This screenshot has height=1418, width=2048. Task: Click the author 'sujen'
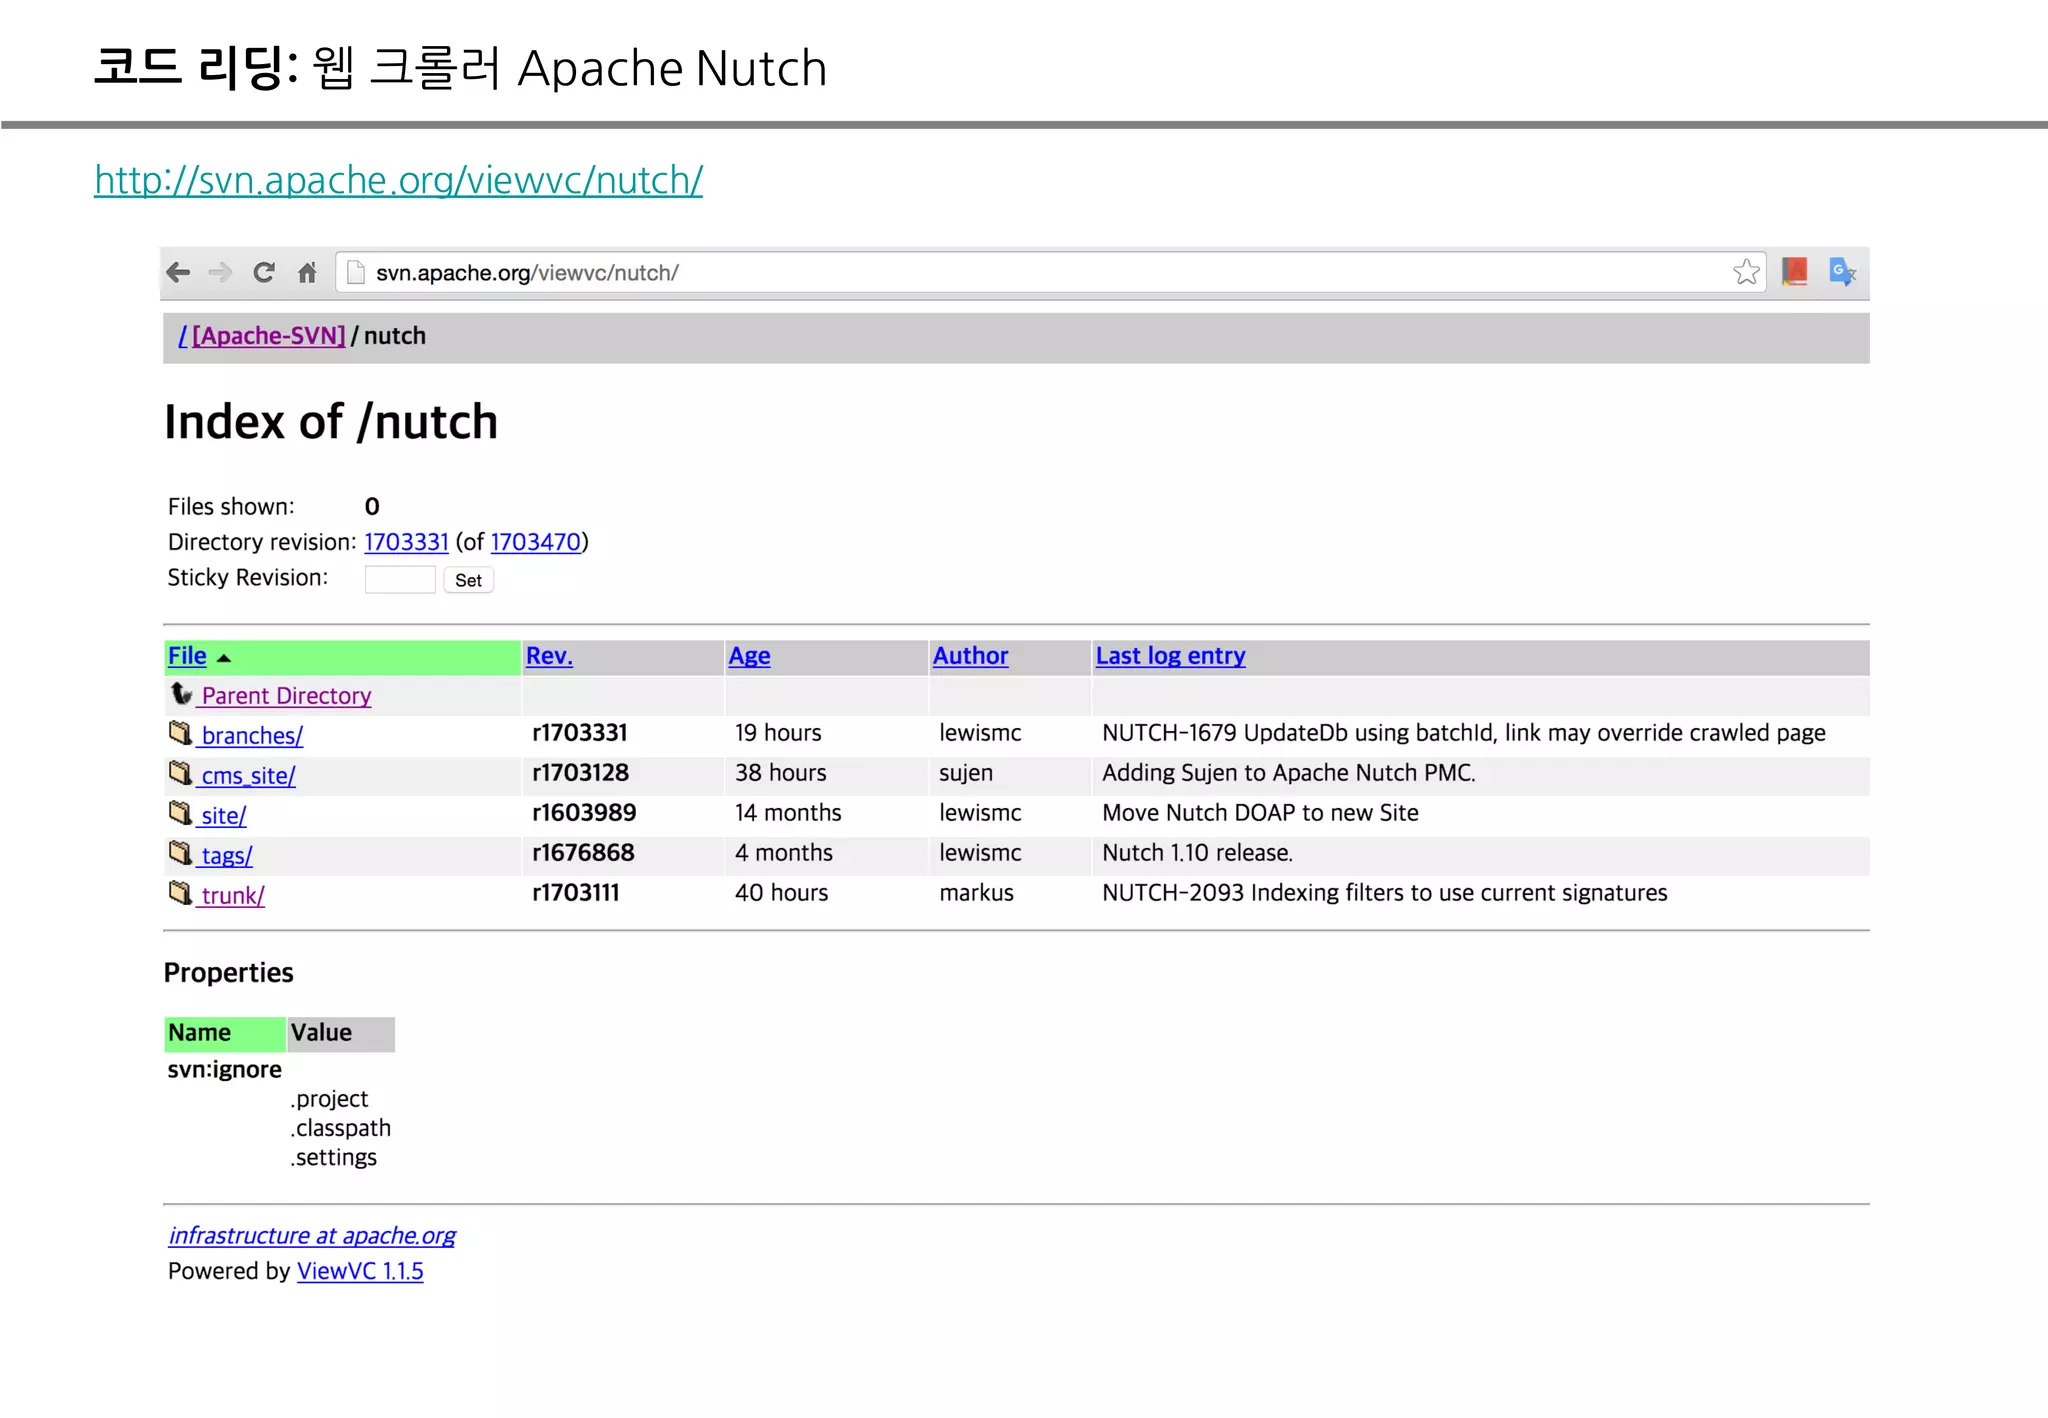(966, 773)
